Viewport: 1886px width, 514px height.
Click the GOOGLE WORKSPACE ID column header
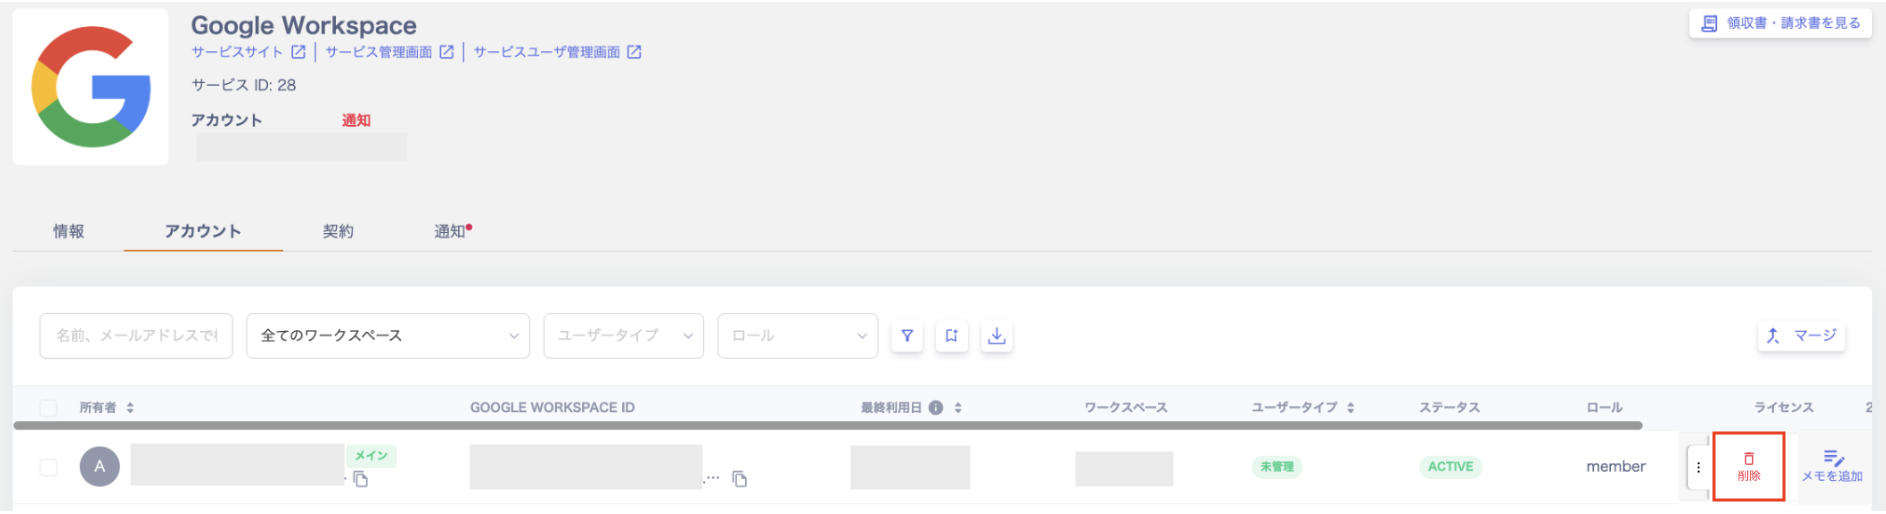tap(552, 408)
